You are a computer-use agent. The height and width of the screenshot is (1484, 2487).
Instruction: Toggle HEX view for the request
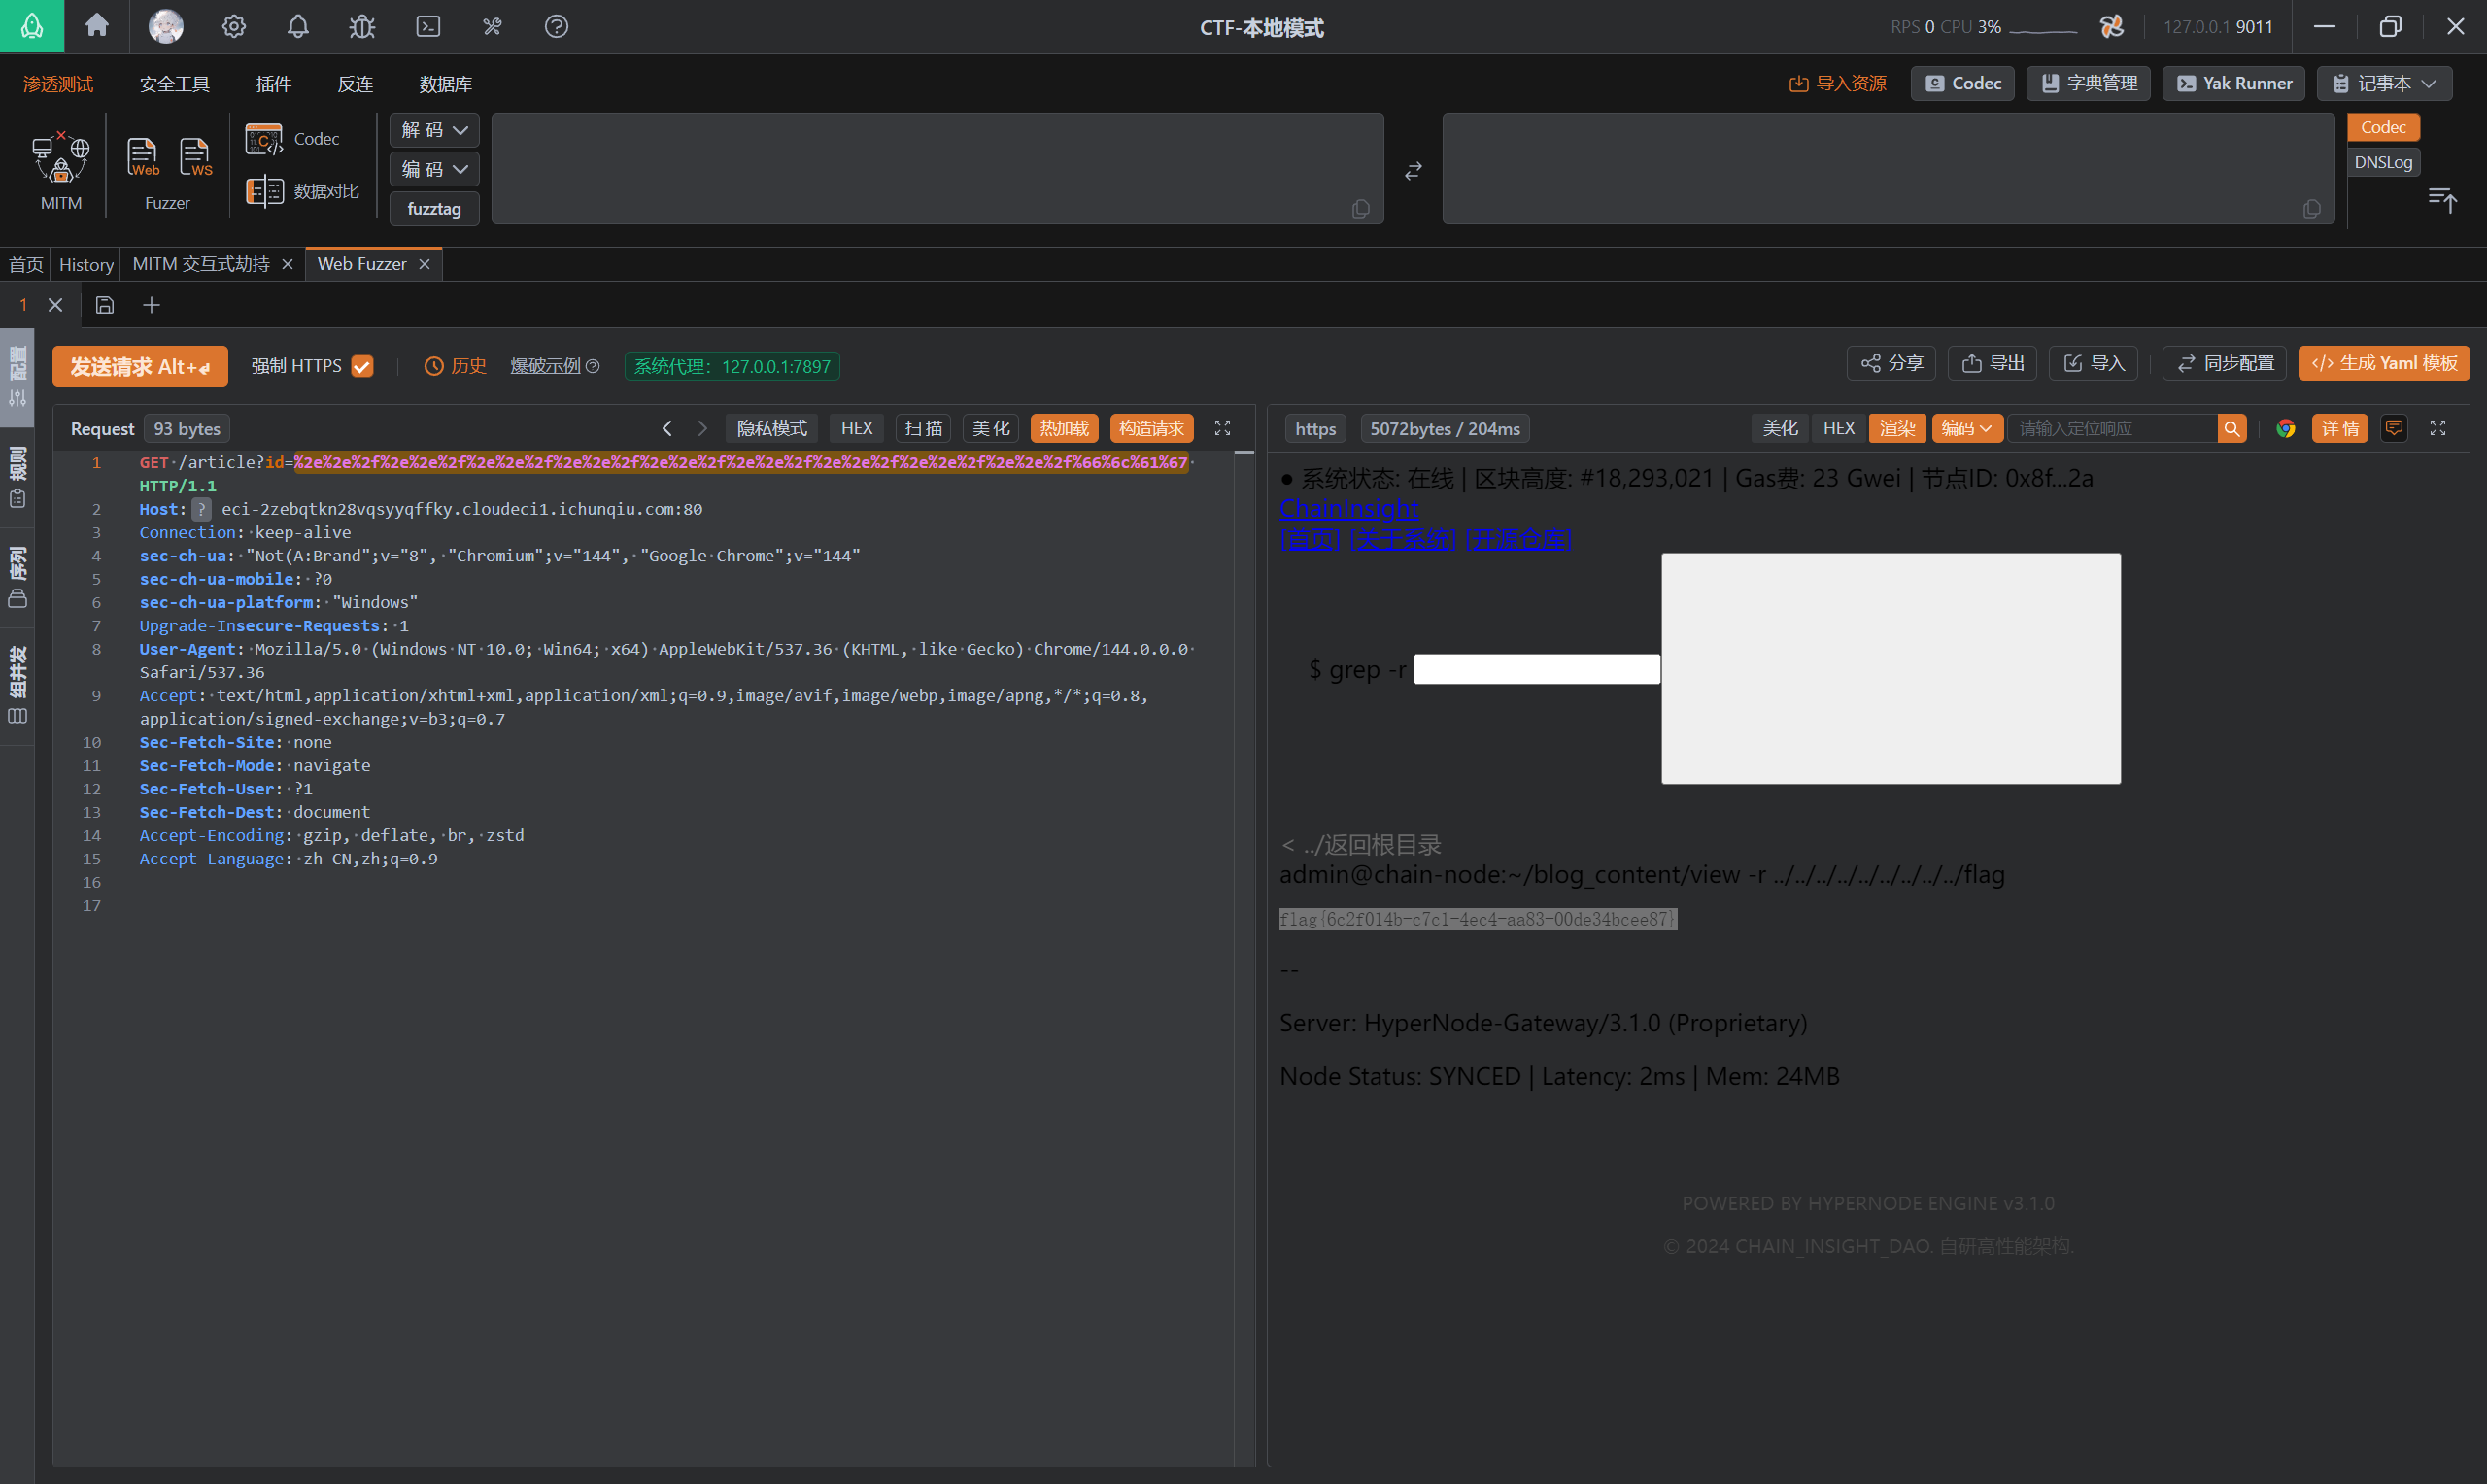point(856,428)
